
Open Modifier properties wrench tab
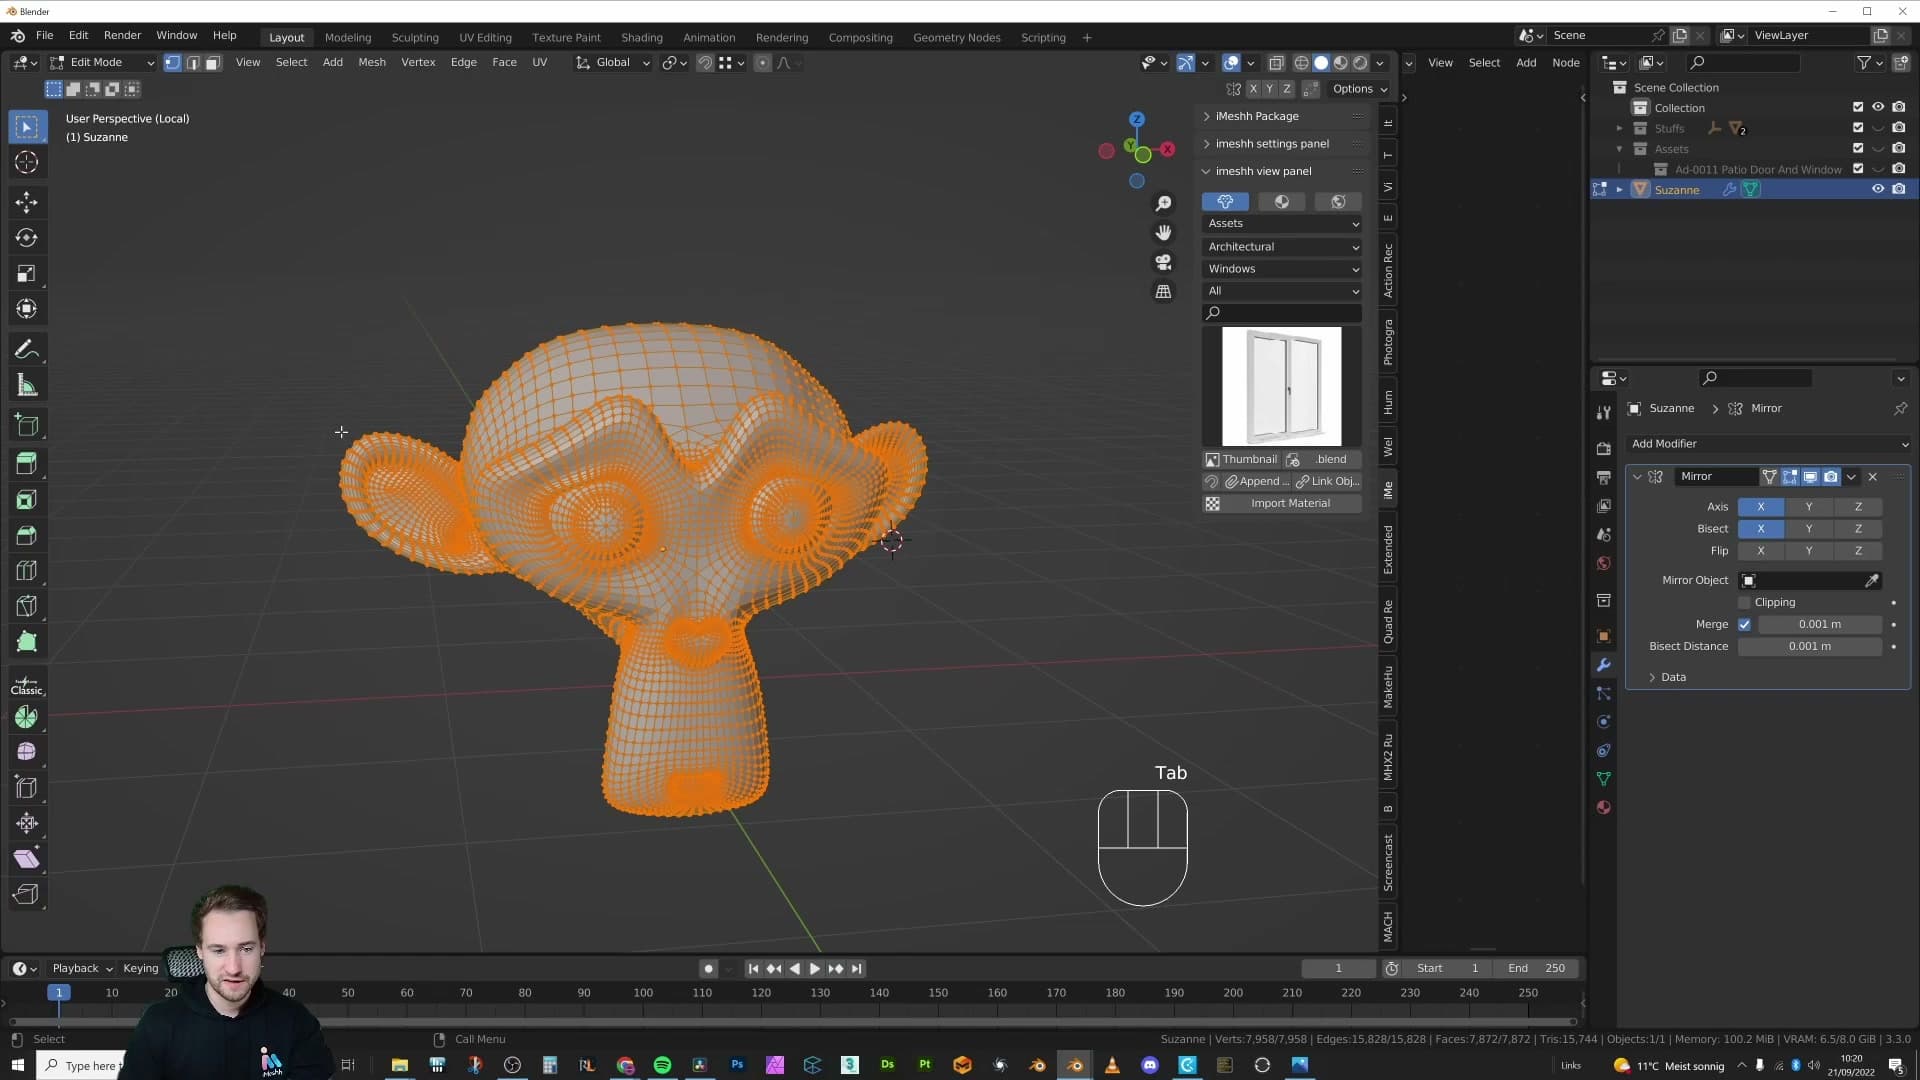1603,665
